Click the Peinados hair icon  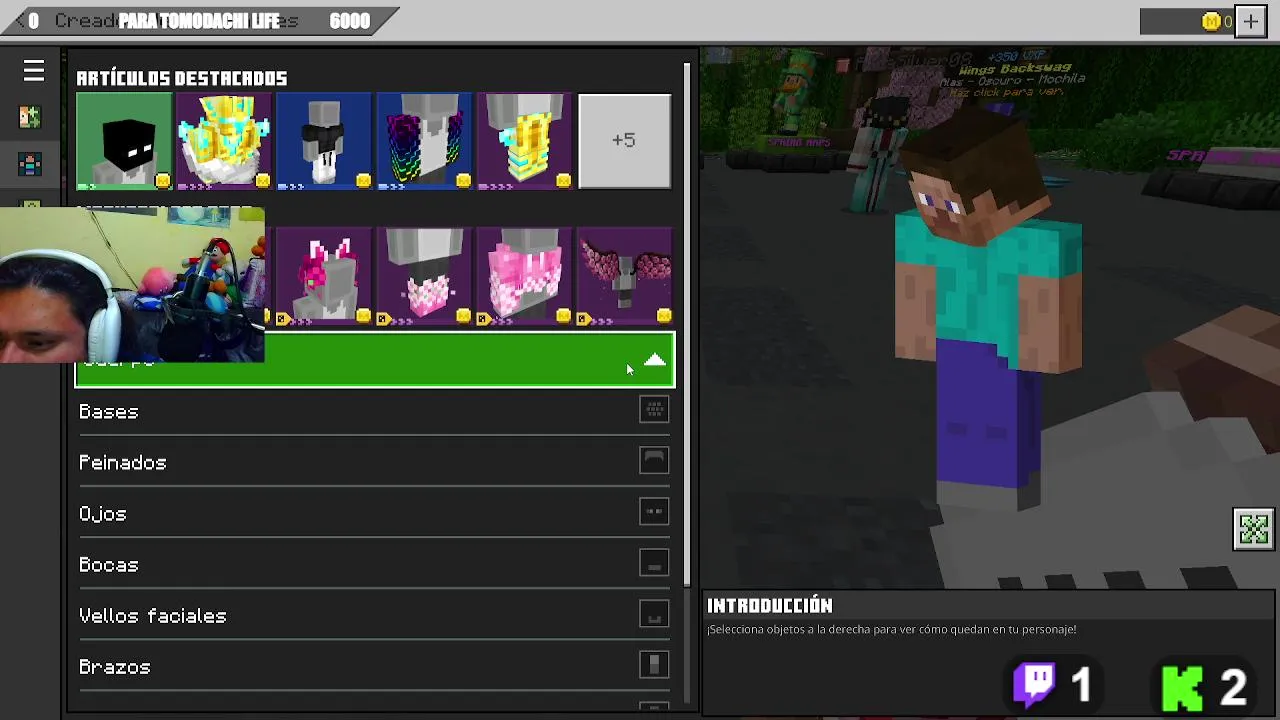tap(654, 460)
